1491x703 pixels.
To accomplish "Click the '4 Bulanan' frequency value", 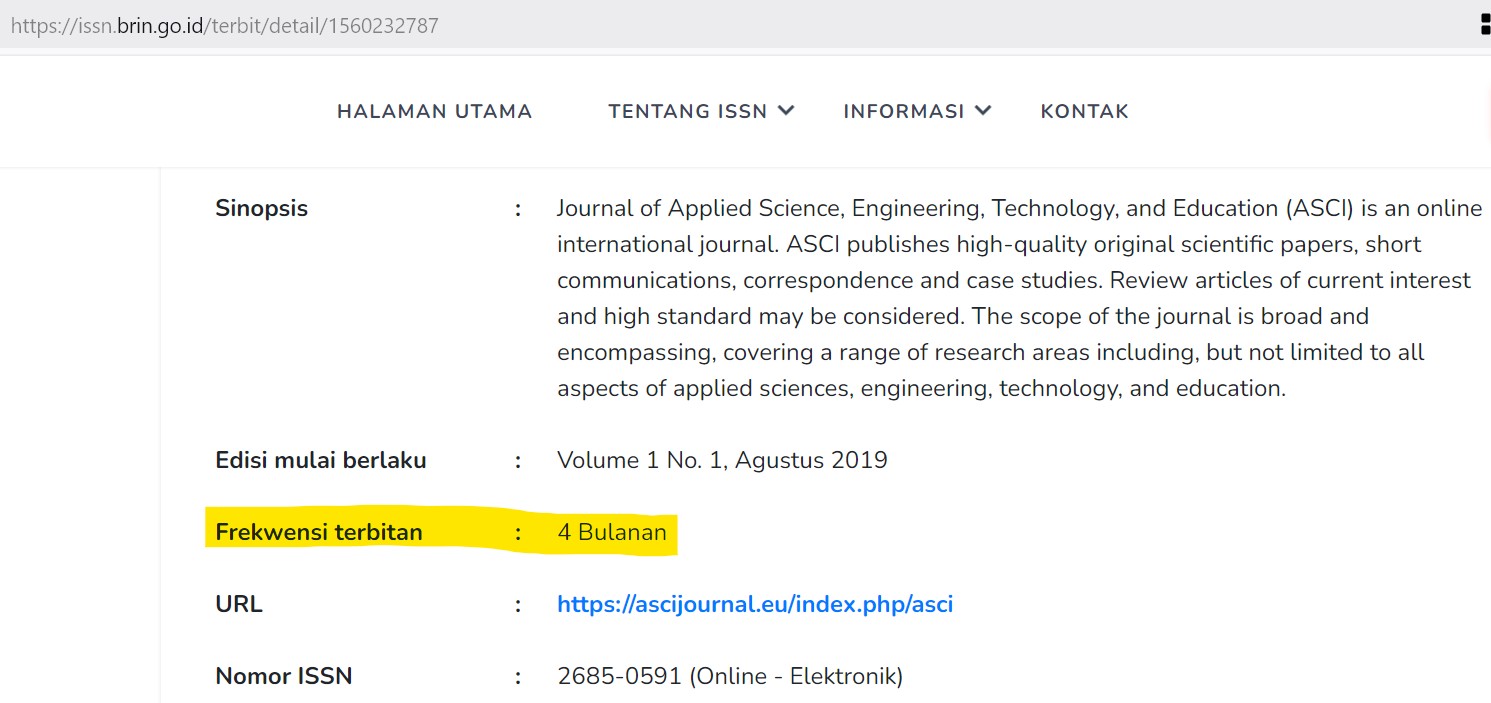I will (x=612, y=532).
